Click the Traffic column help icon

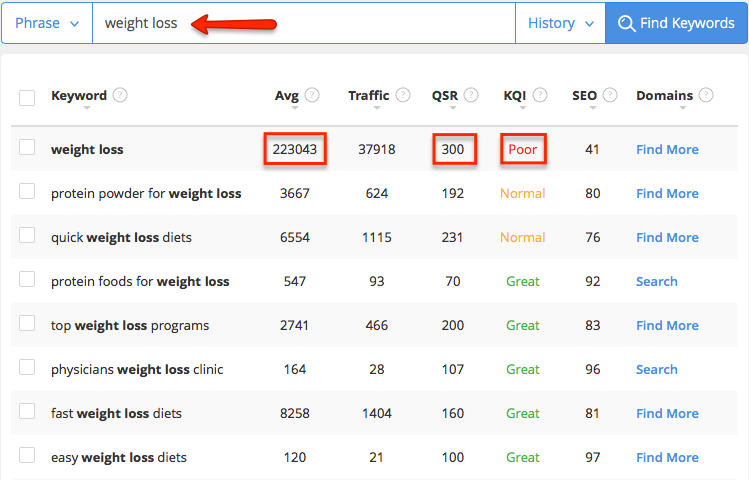pyautogui.click(x=403, y=95)
